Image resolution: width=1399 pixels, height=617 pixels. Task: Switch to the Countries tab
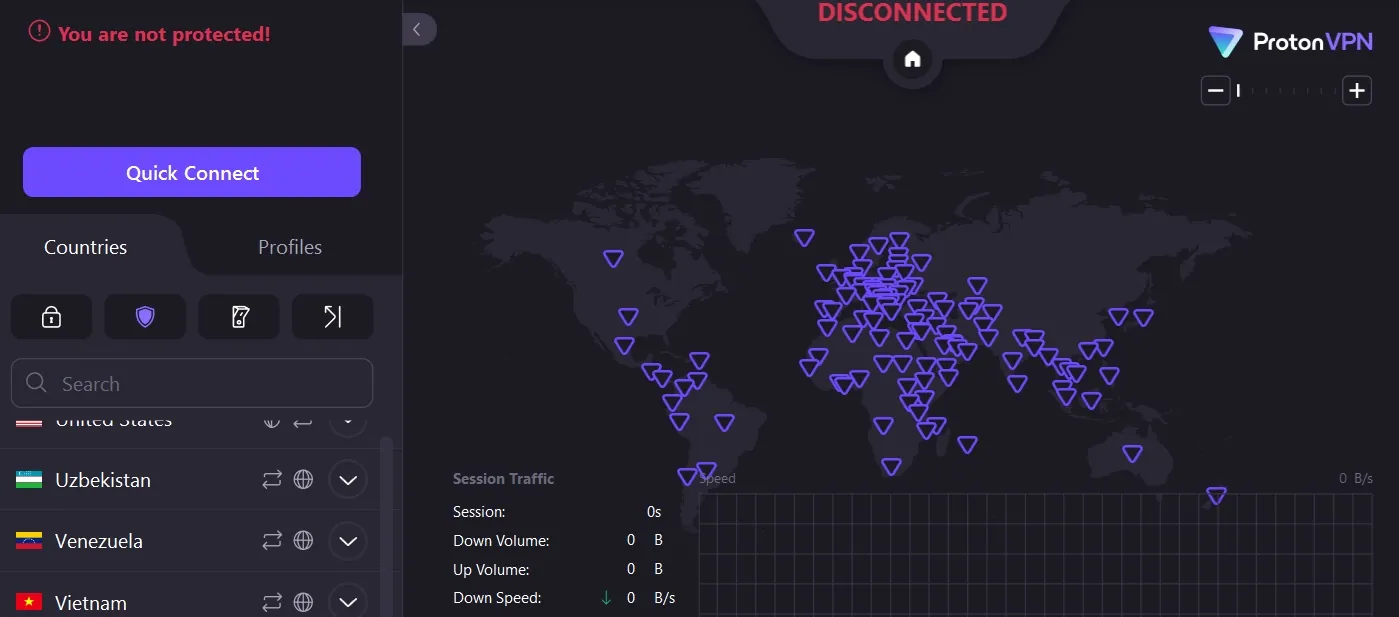tap(86, 247)
